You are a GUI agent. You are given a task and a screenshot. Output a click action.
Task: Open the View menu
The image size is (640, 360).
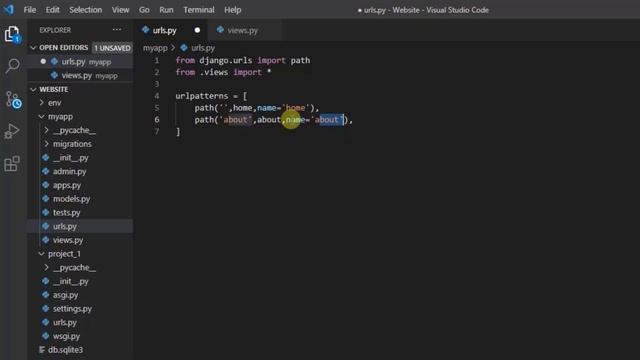point(120,10)
